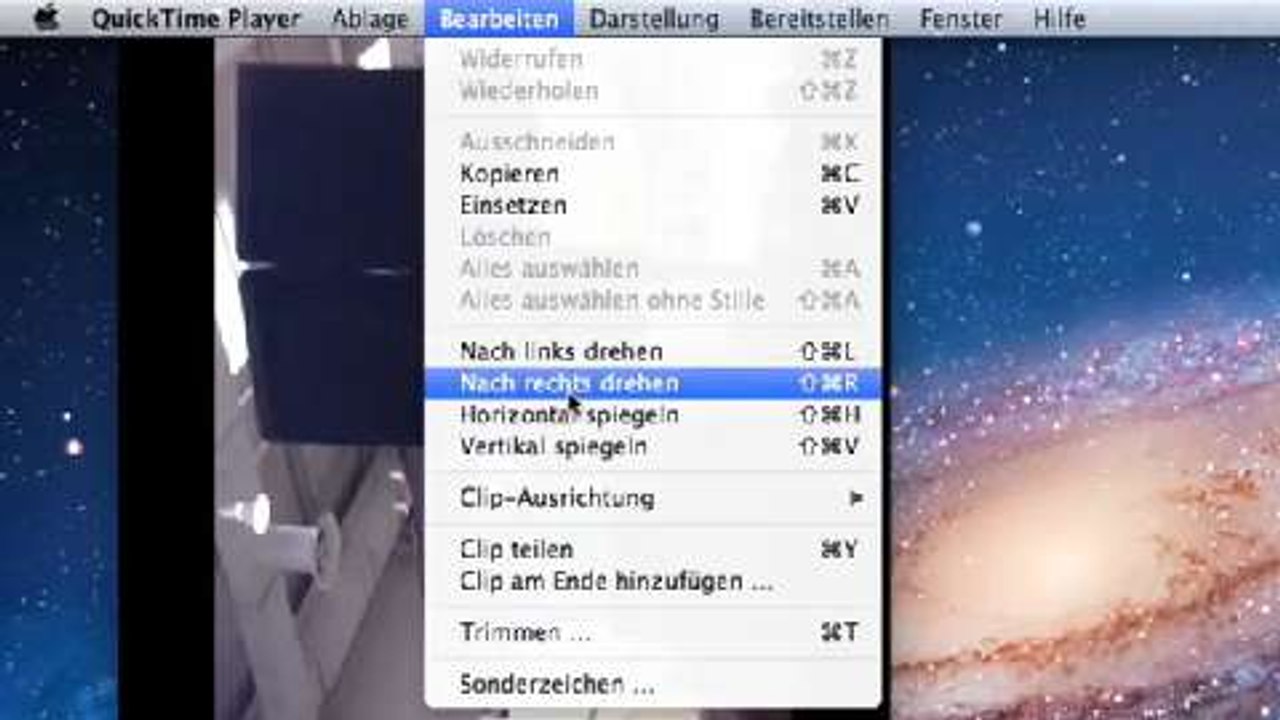1280x720 pixels.
Task: Choose Kopieren from the menu
Action: click(653, 174)
